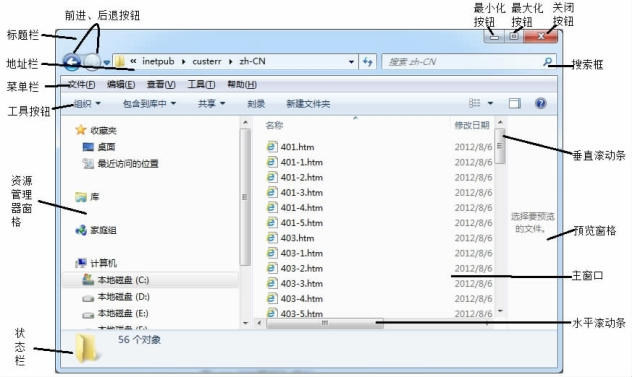Image resolution: width=632 pixels, height=377 pixels.
Task: Select 家庭组 in the navigation pane
Action: [103, 230]
